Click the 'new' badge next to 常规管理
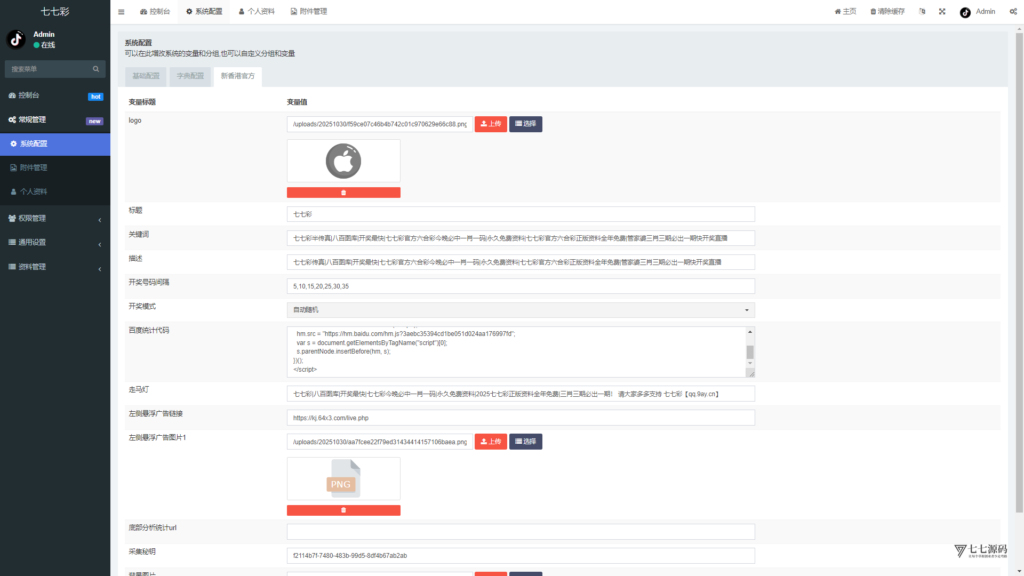 click(95, 121)
